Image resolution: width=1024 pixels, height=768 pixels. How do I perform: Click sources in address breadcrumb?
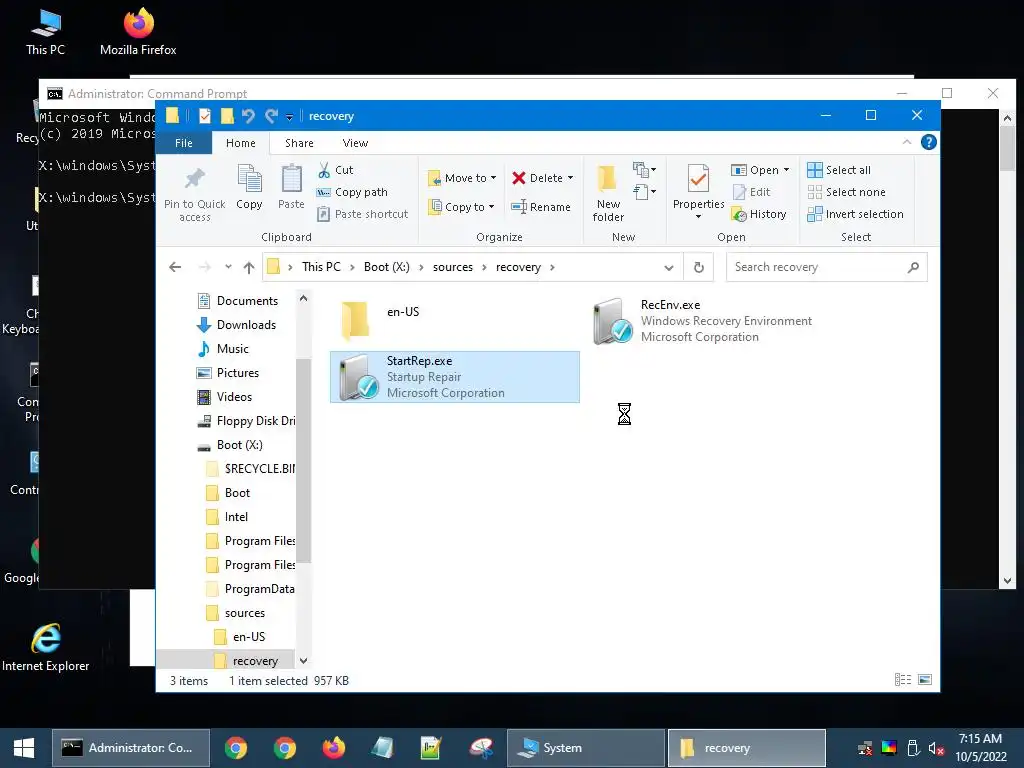tap(453, 267)
